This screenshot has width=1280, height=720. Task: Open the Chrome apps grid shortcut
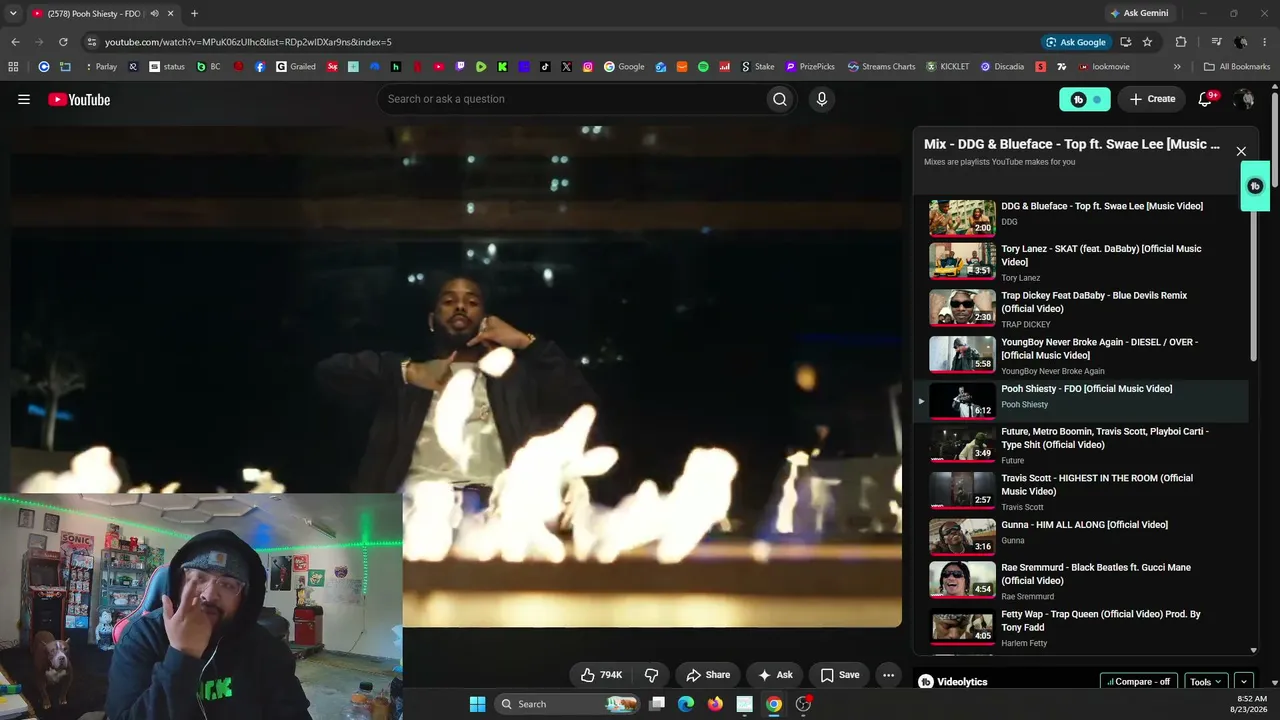tap(13, 67)
